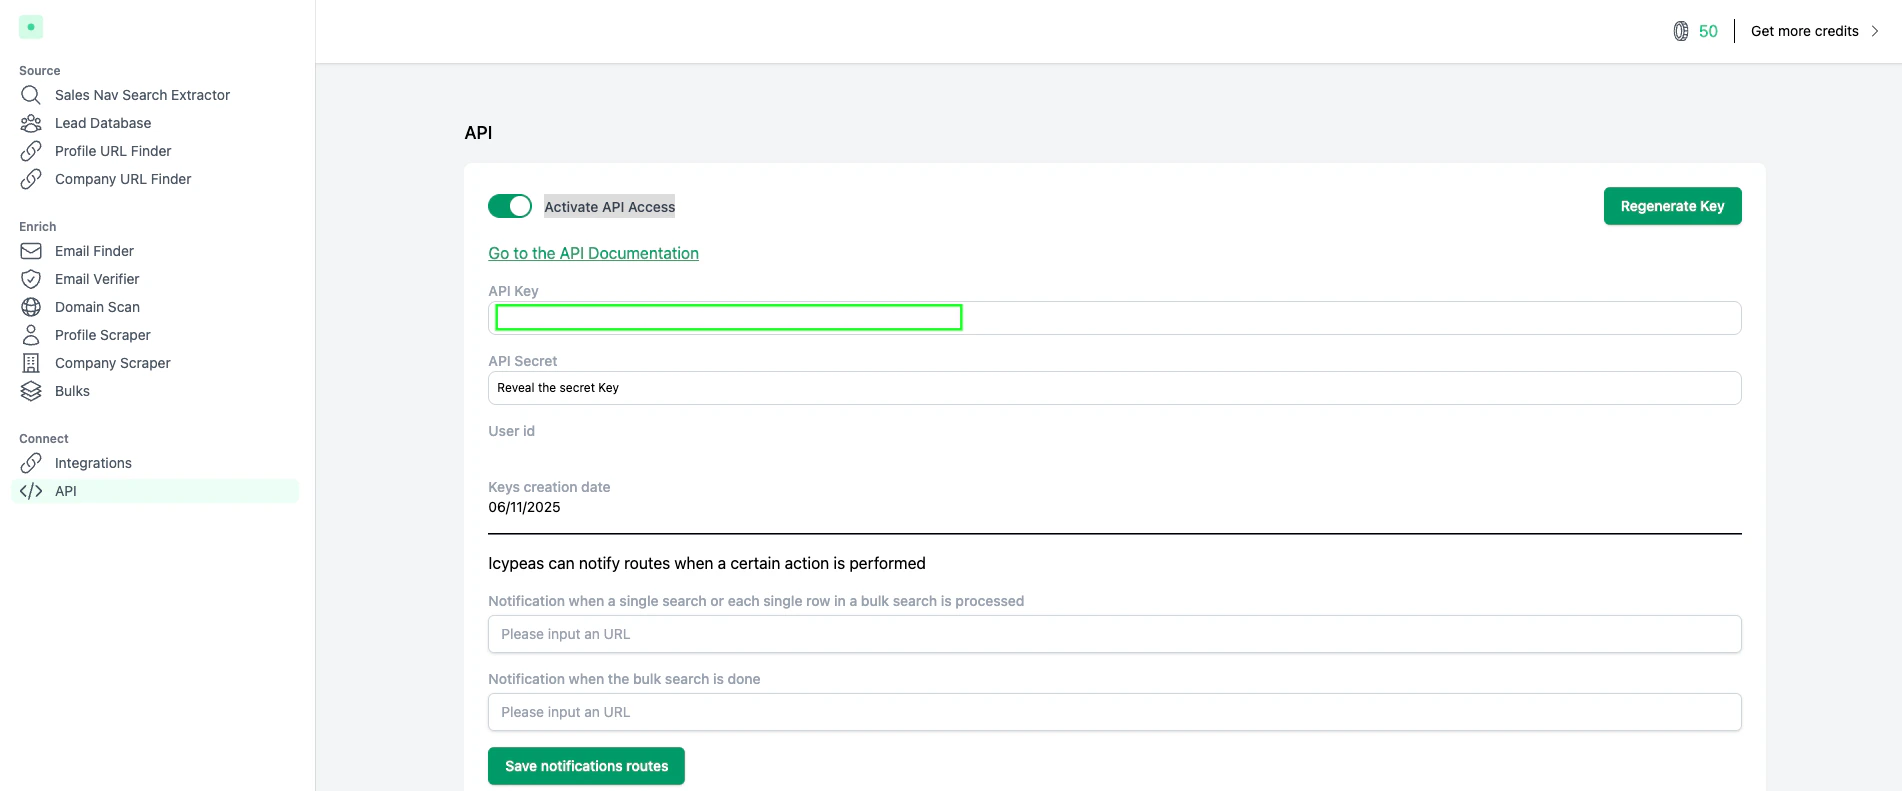Click the Regenerate Key button
Viewport: 1902px width, 791px height.
(1672, 206)
